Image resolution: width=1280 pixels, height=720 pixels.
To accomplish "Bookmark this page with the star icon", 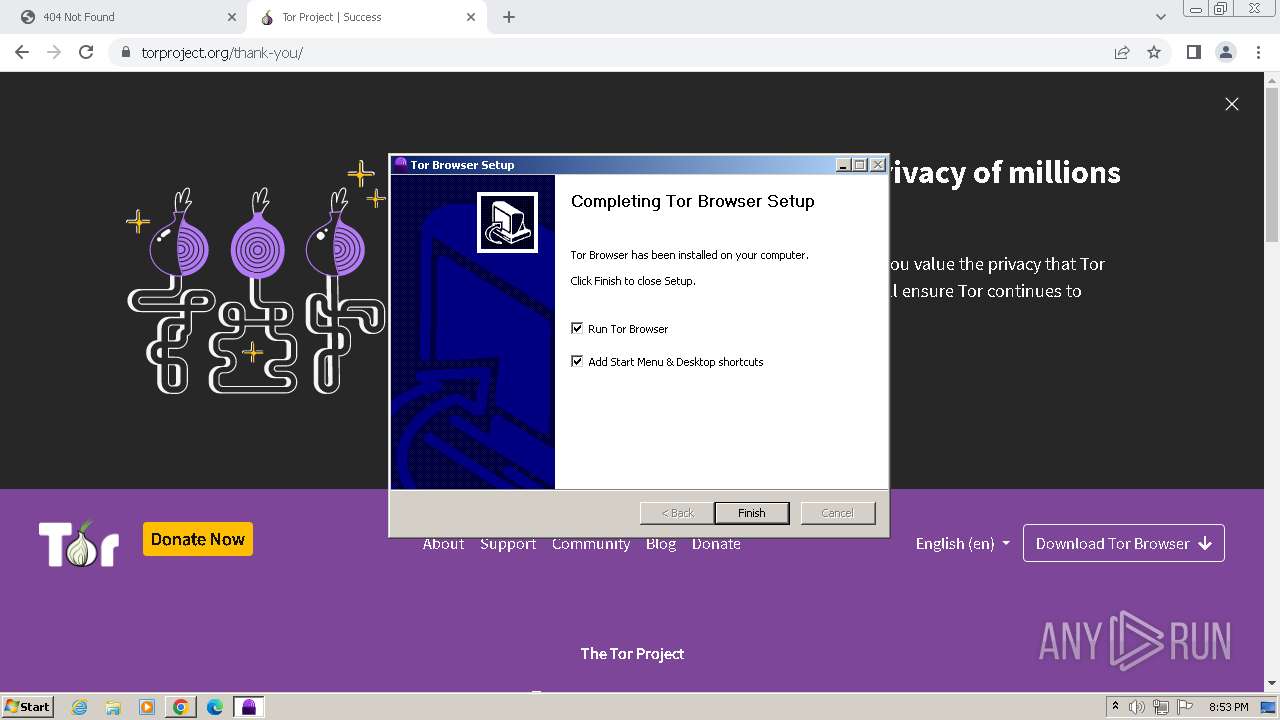I will coord(1154,52).
